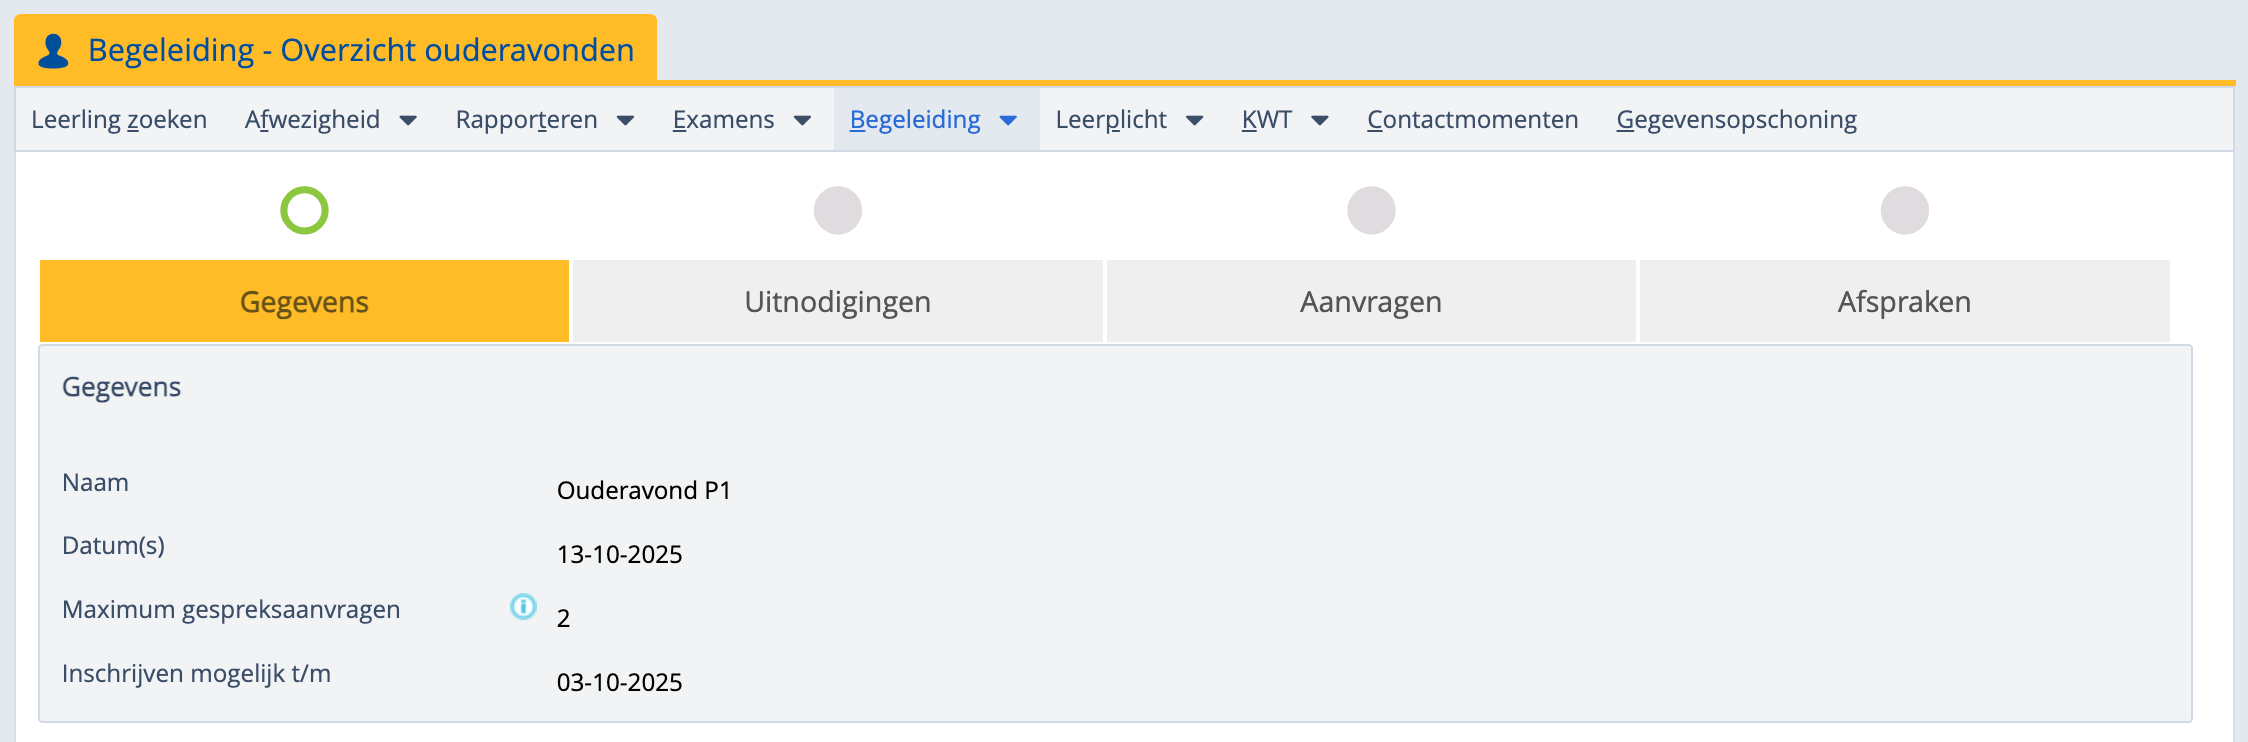This screenshot has width=2248, height=742.
Task: Open the Begeleiding menu arrow
Action: point(1008,120)
